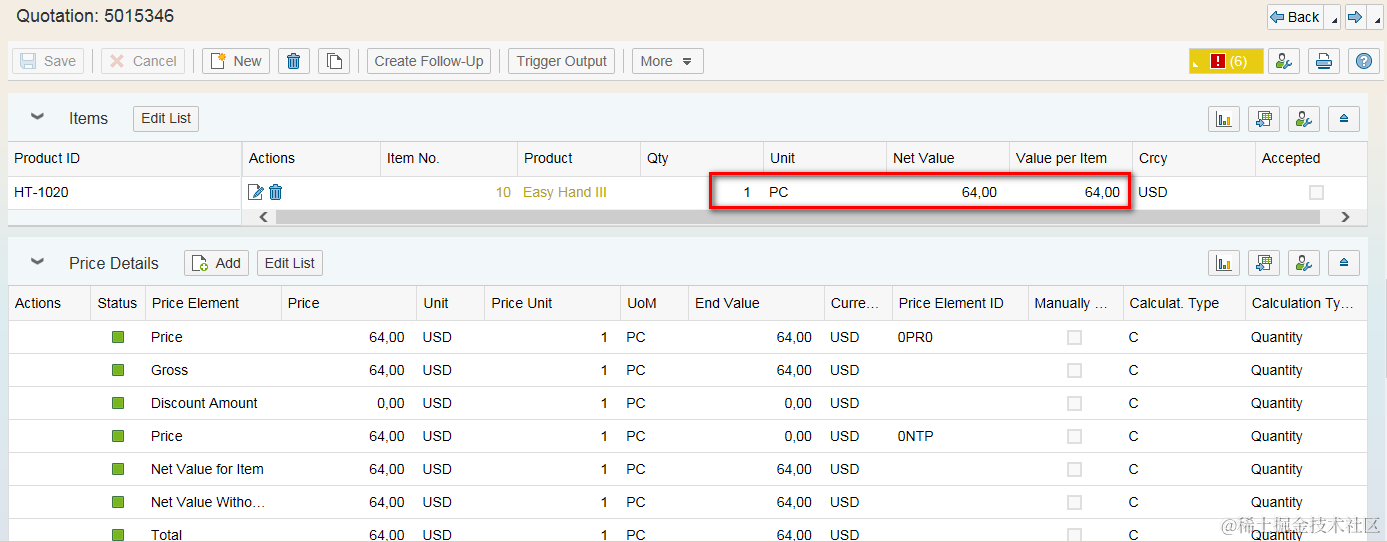1387x542 pixels.
Task: Click the edit pencil icon for HT-1020
Action: 256,192
